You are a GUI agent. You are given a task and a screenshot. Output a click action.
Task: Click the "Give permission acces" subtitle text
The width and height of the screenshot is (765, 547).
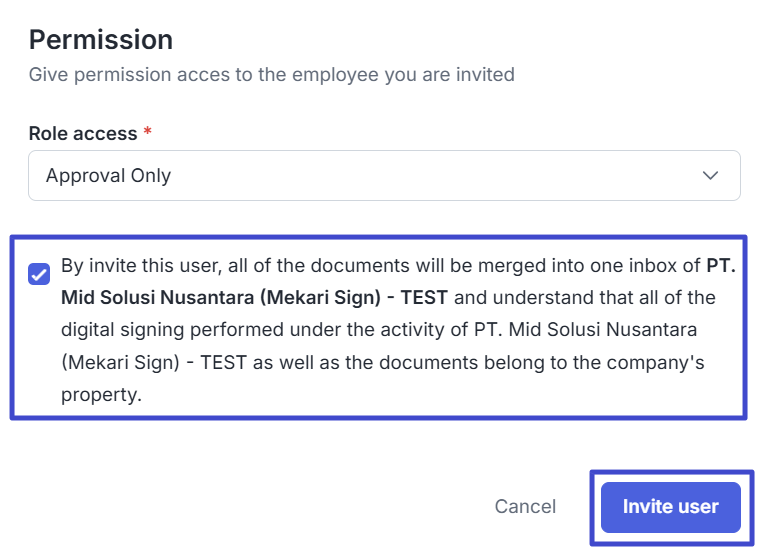(271, 74)
